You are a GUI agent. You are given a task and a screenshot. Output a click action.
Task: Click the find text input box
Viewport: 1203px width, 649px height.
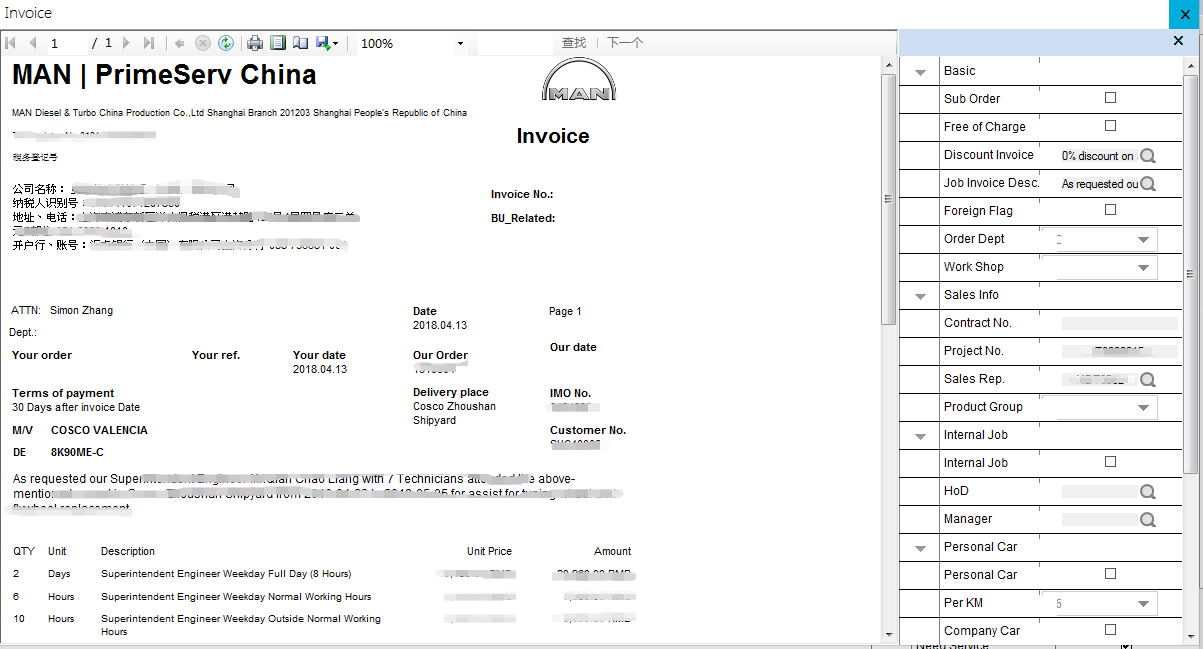[515, 43]
